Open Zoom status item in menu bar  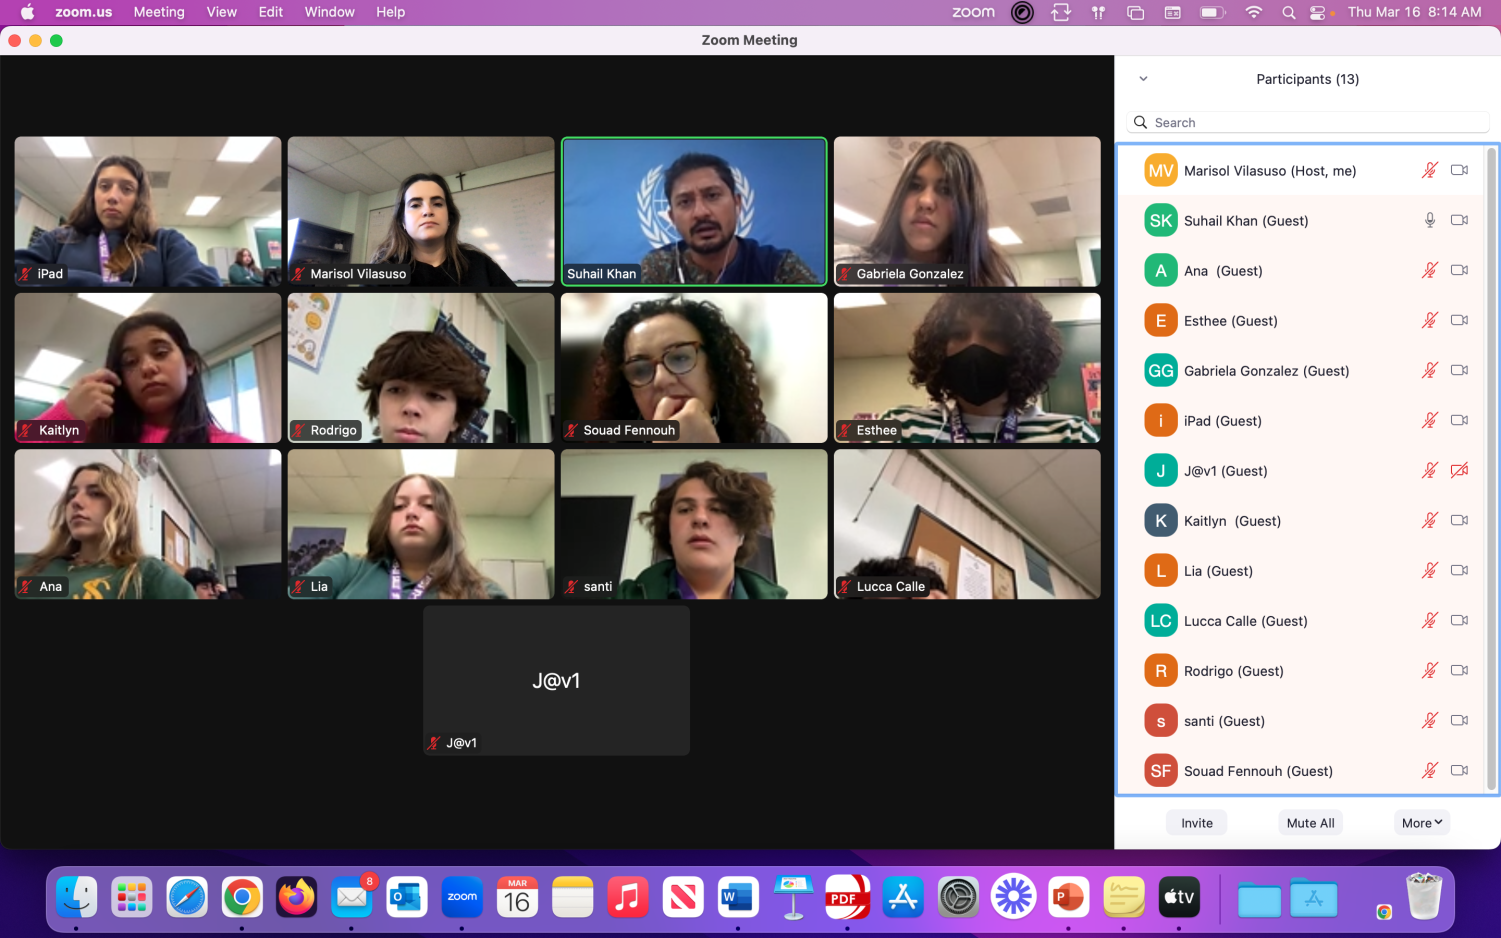coord(973,12)
